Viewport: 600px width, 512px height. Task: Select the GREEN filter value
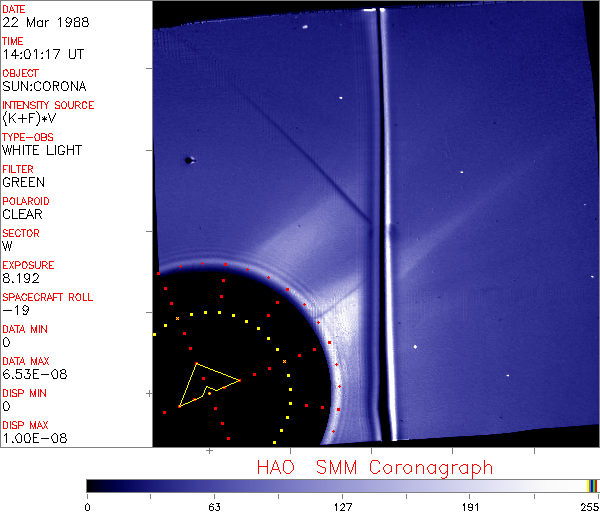click(x=24, y=182)
